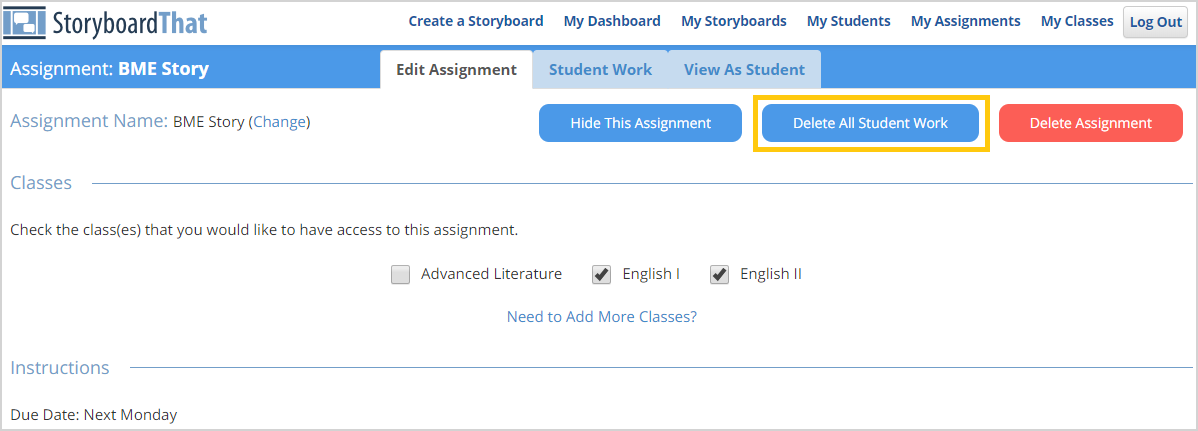Viewport: 1198px width, 431px height.
Task: Switch to the Student Work tab
Action: click(x=601, y=70)
